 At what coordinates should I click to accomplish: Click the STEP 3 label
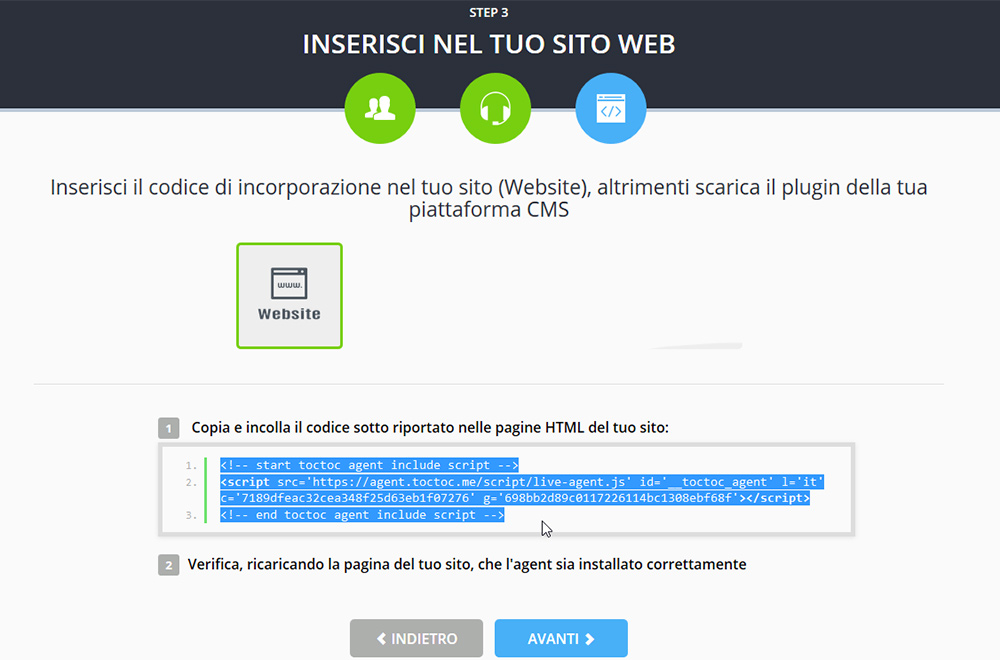pos(489,12)
